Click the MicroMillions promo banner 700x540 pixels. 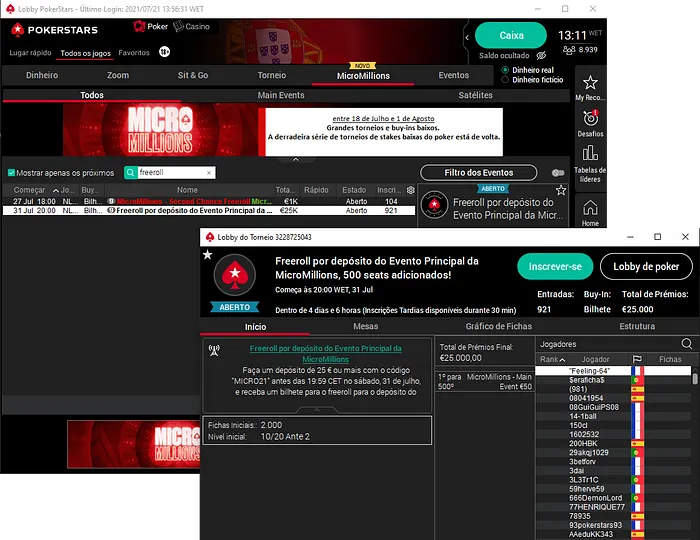[x=283, y=130]
